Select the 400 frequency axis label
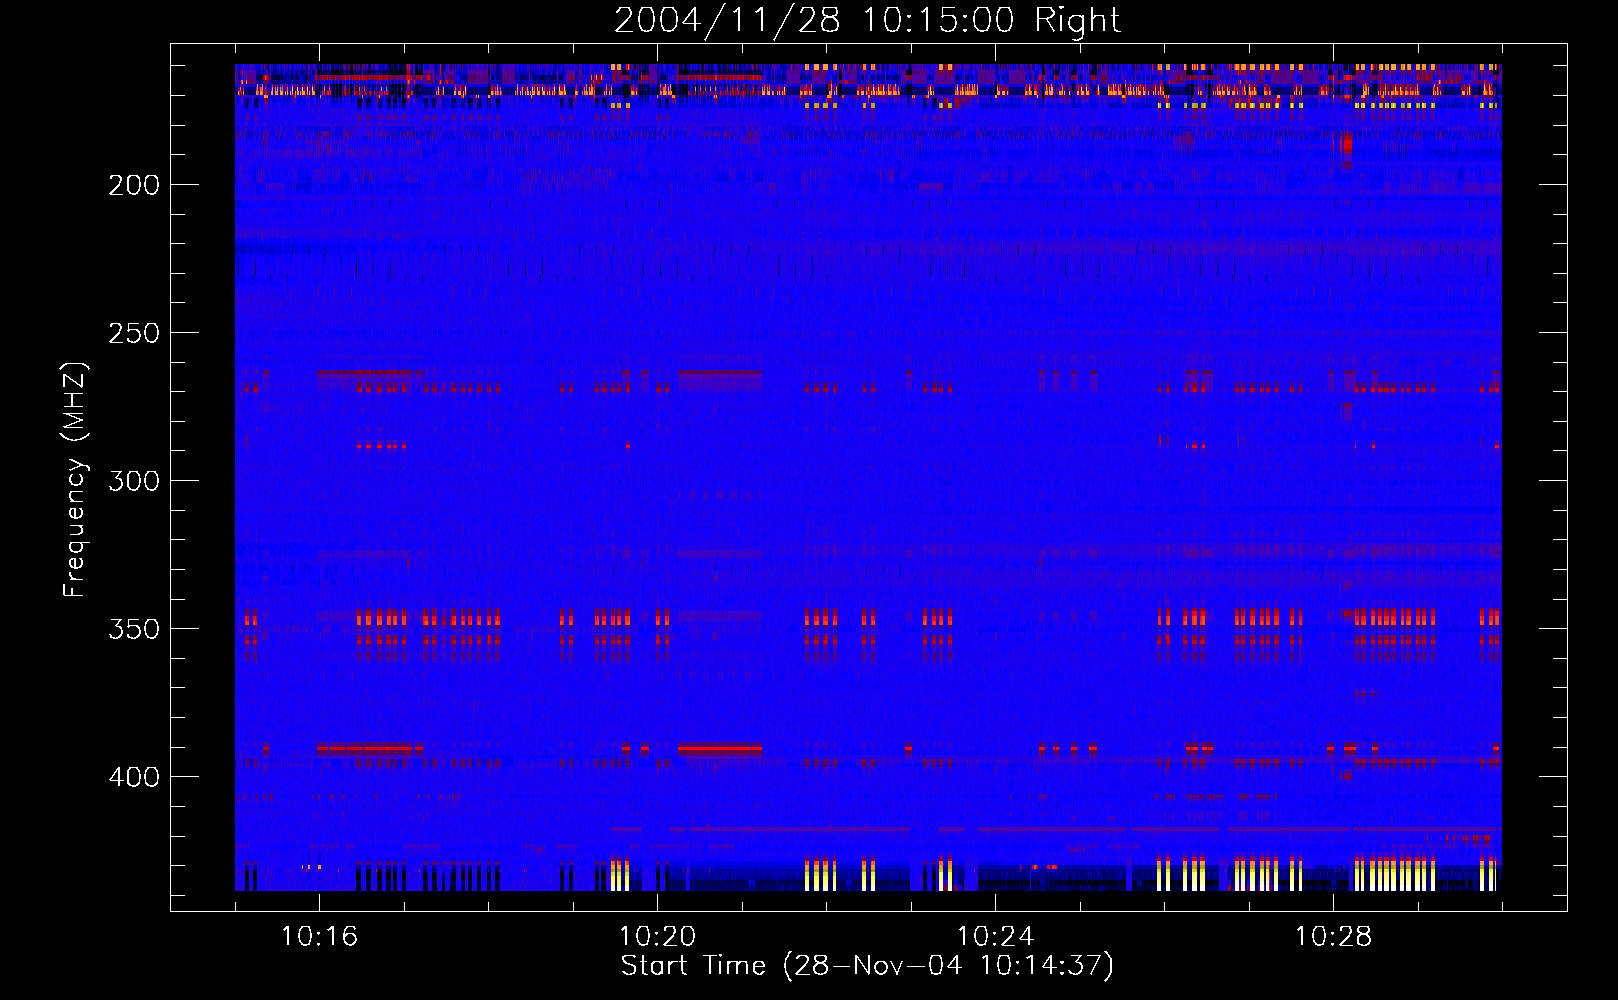1618x1000 pixels. [133, 777]
